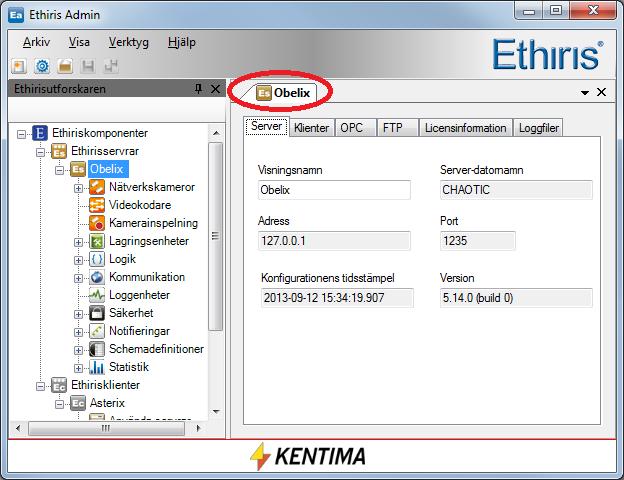Collapse the Ethirisservrar node
Viewport: 624px width, 480px height.
tap(40, 152)
